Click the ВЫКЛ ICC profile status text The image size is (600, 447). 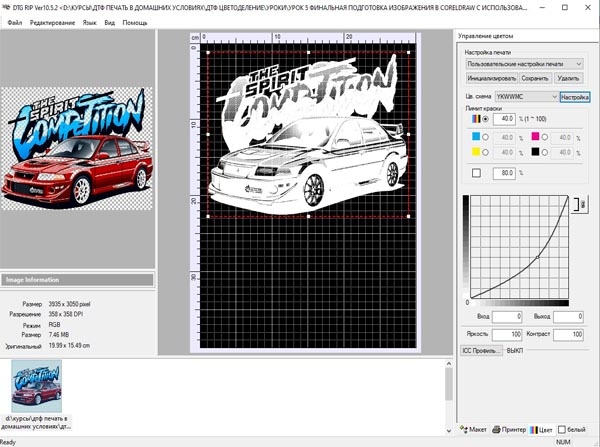pyautogui.click(x=515, y=351)
